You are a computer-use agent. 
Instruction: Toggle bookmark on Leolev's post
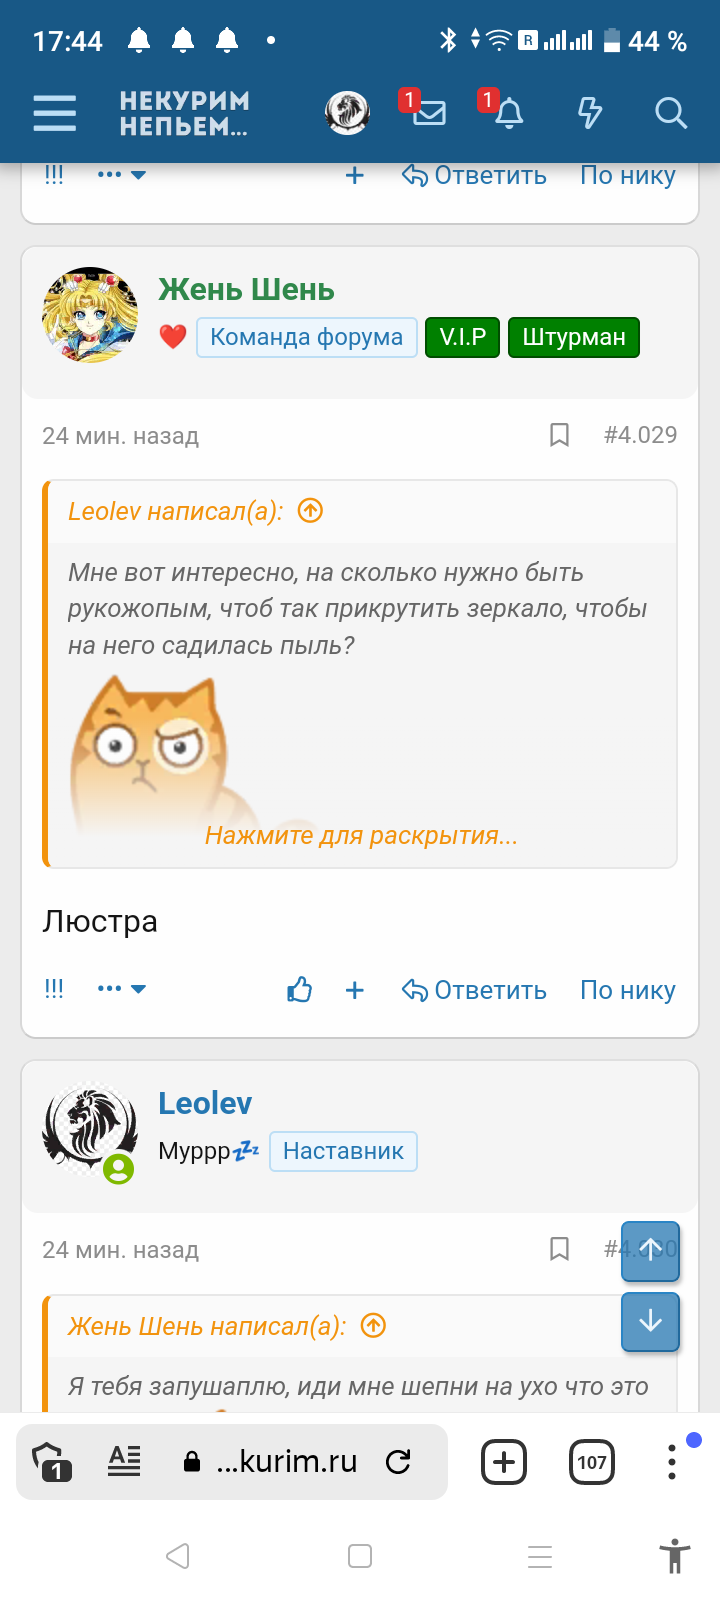[x=559, y=1249]
